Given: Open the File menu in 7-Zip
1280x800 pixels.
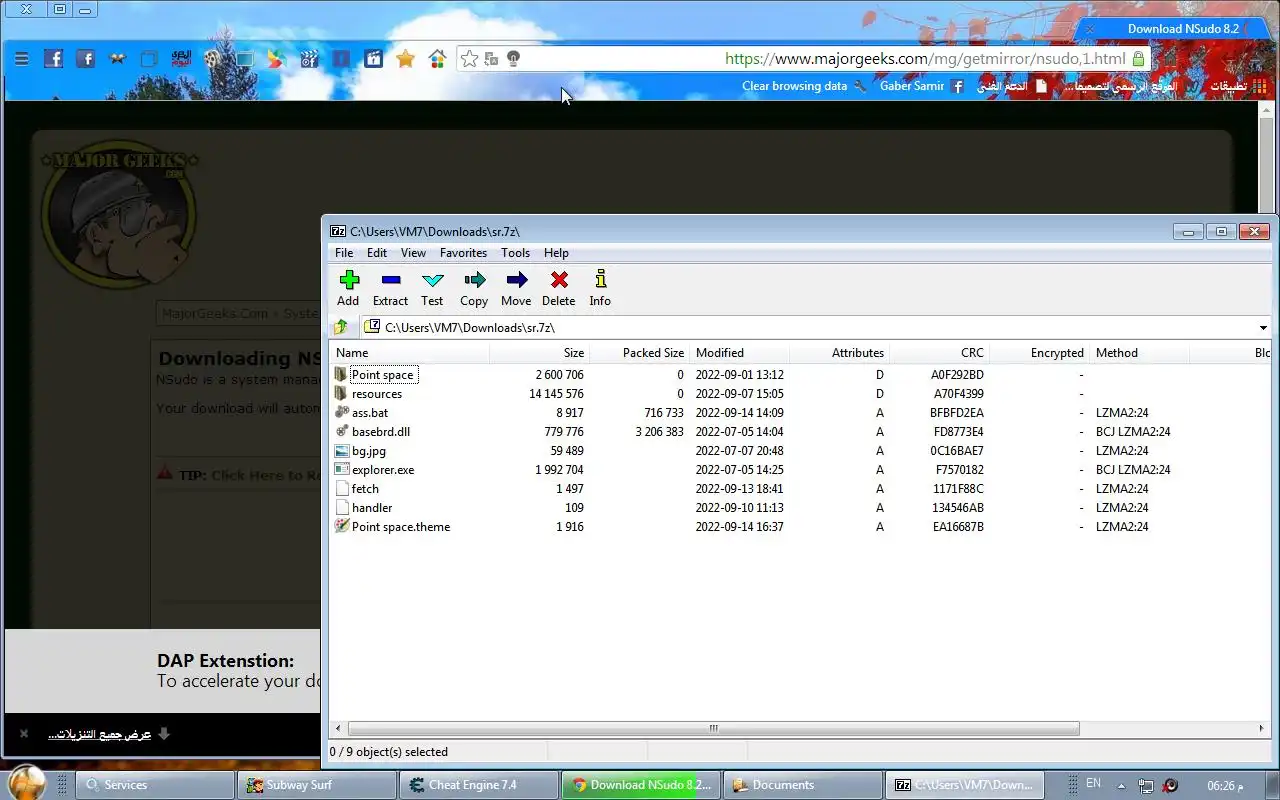Looking at the screenshot, I should [344, 253].
